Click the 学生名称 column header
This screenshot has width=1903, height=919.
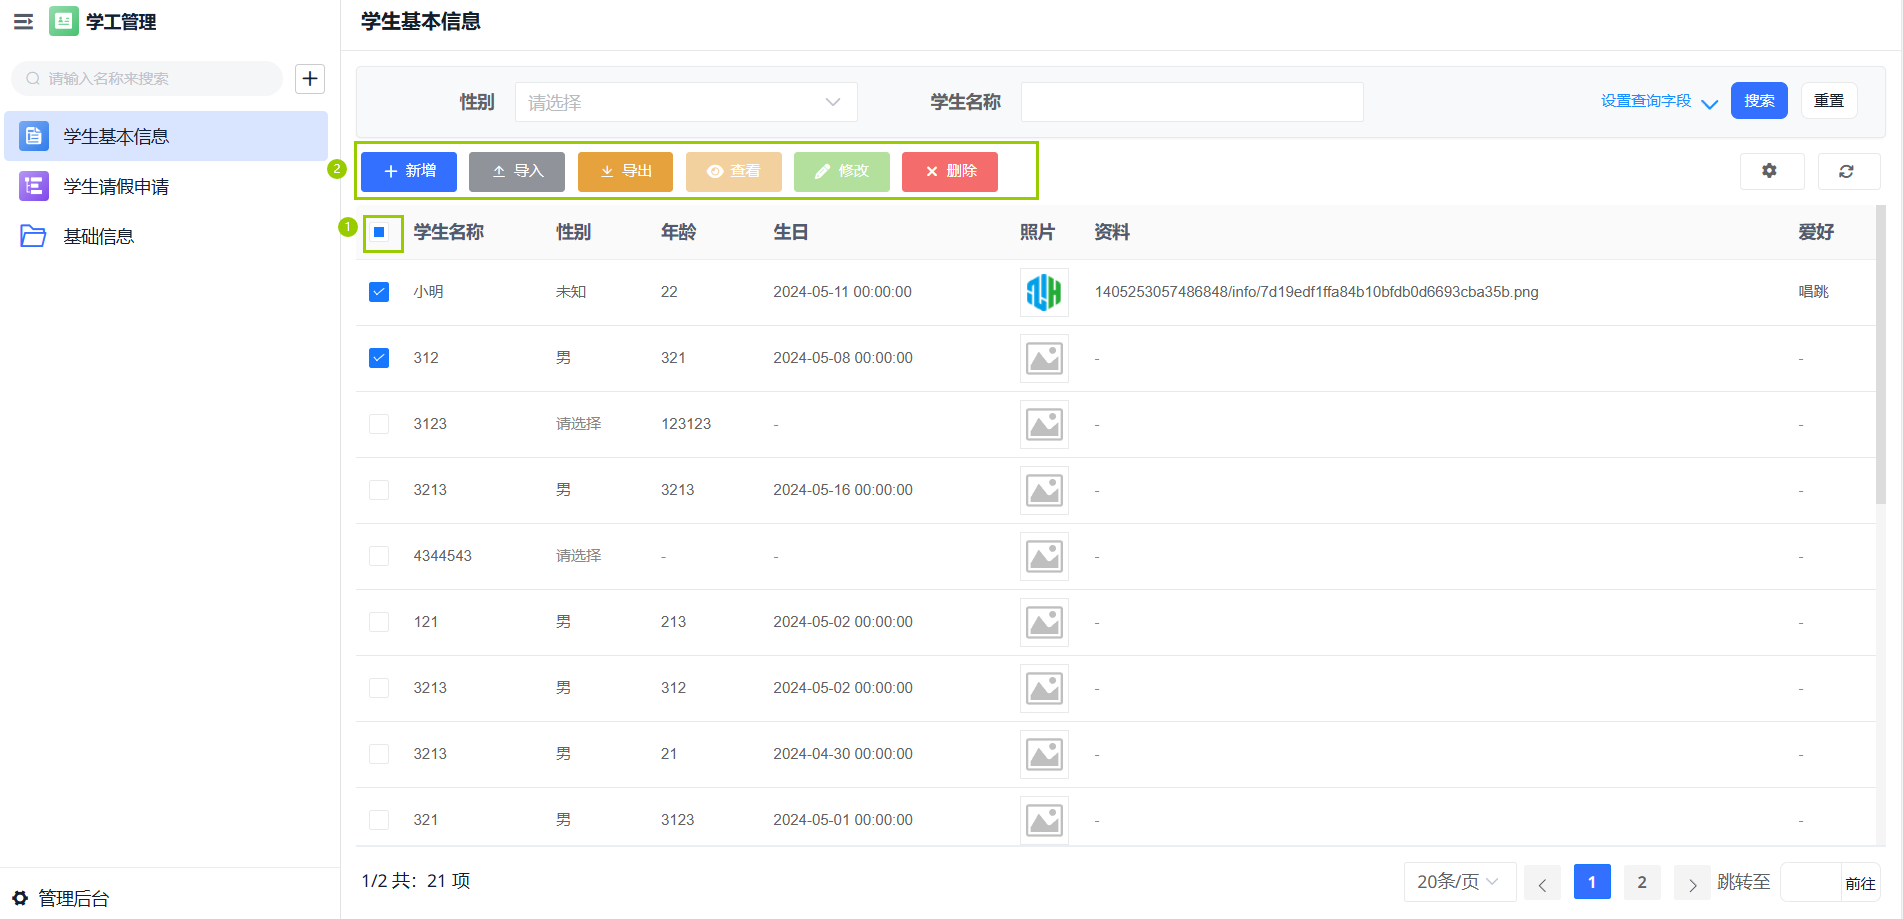click(x=448, y=232)
